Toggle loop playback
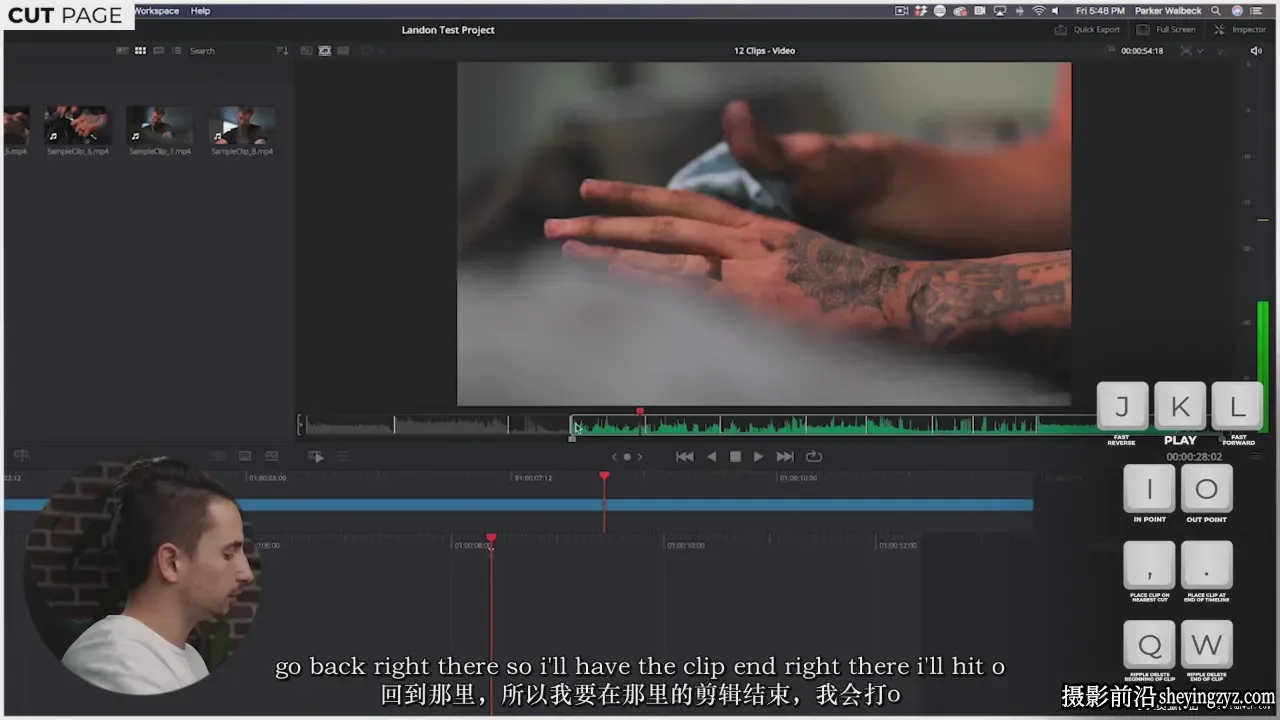 coord(814,457)
